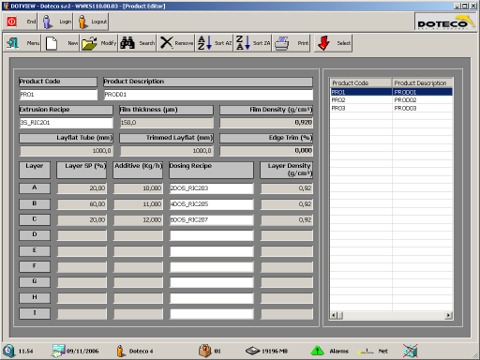Click the Product Description column header in list
The width and height of the screenshot is (480, 360).
tap(423, 83)
